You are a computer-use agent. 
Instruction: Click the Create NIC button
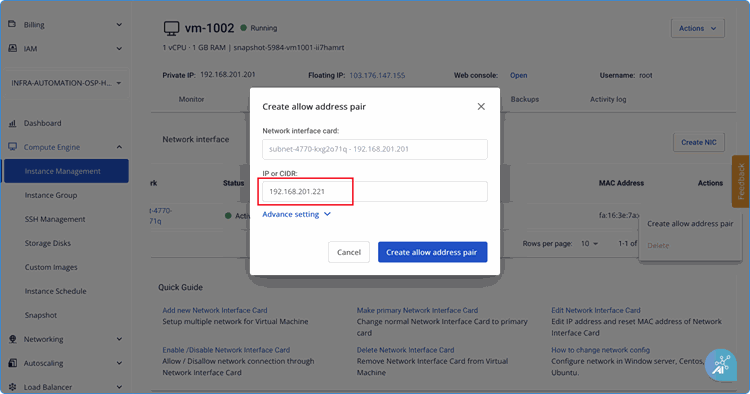click(x=699, y=142)
